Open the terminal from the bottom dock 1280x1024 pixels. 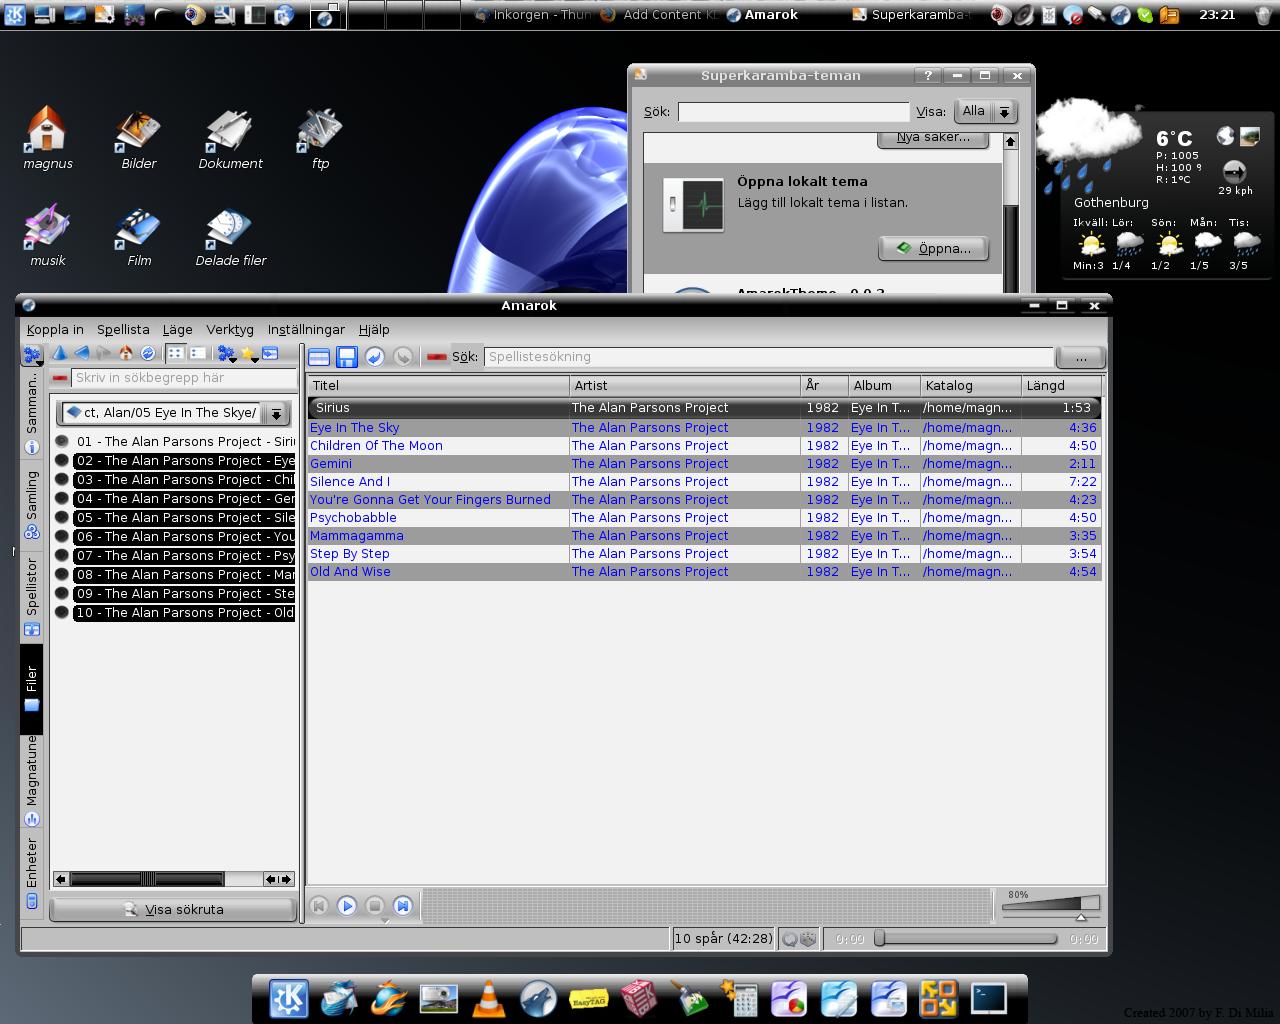pyautogui.click(x=988, y=998)
